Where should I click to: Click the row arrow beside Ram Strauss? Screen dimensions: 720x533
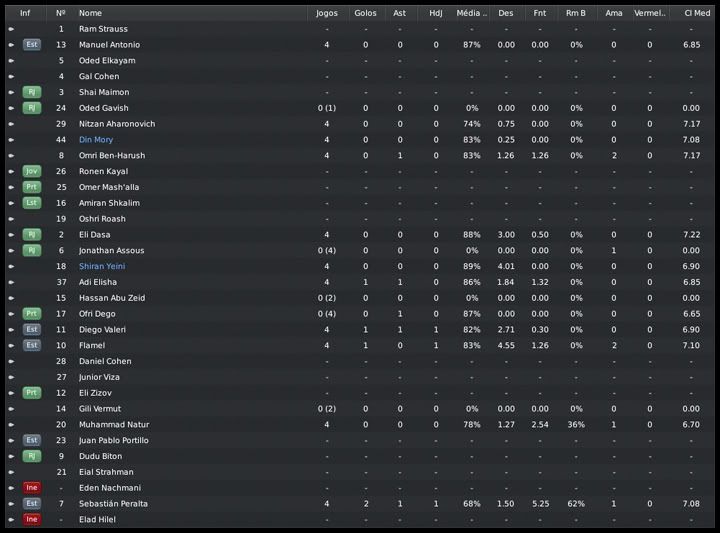[11, 29]
